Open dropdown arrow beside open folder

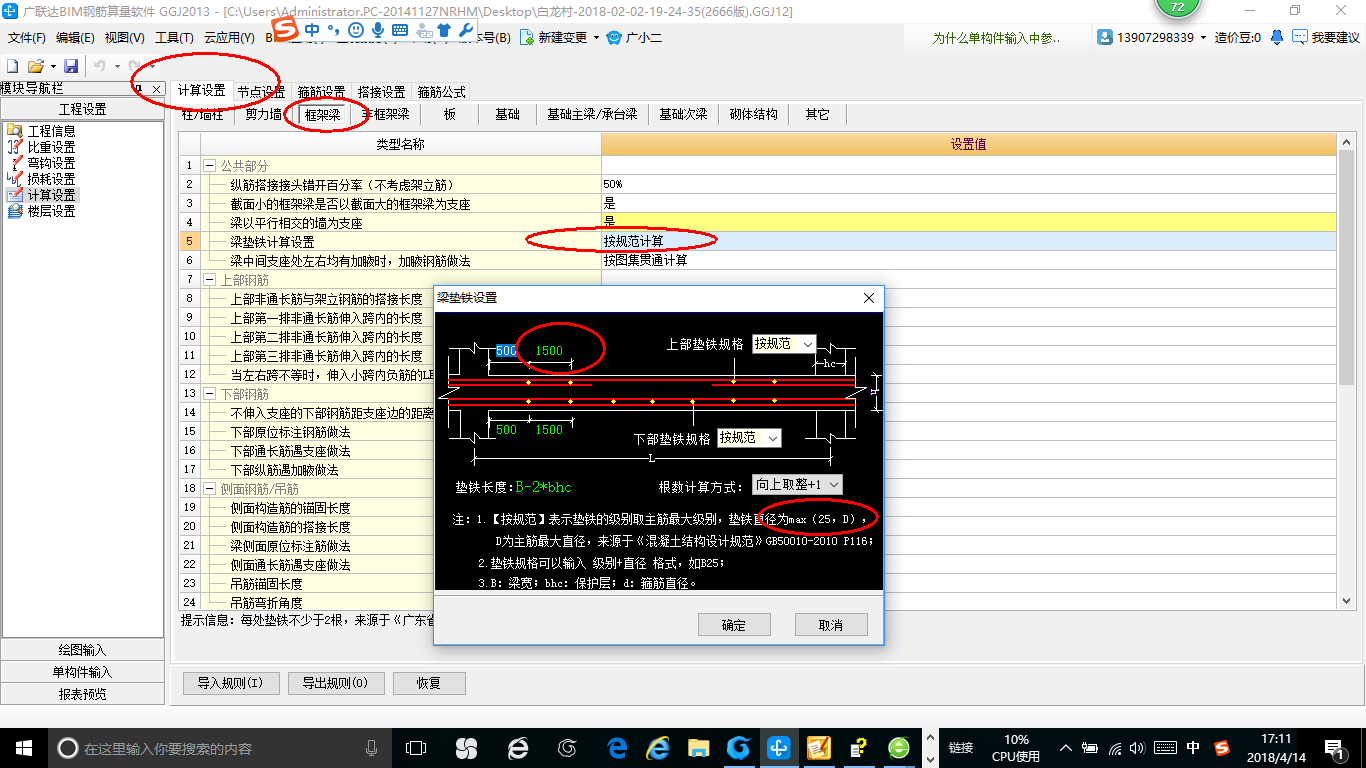(53, 66)
